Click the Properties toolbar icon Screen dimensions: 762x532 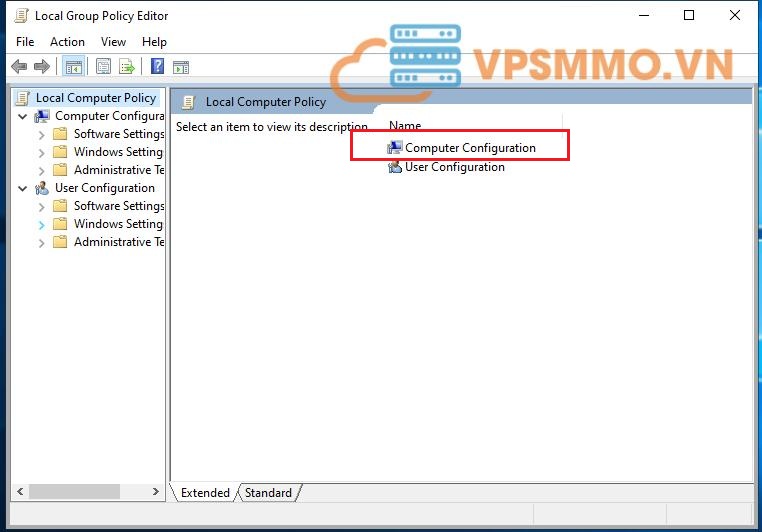(104, 67)
